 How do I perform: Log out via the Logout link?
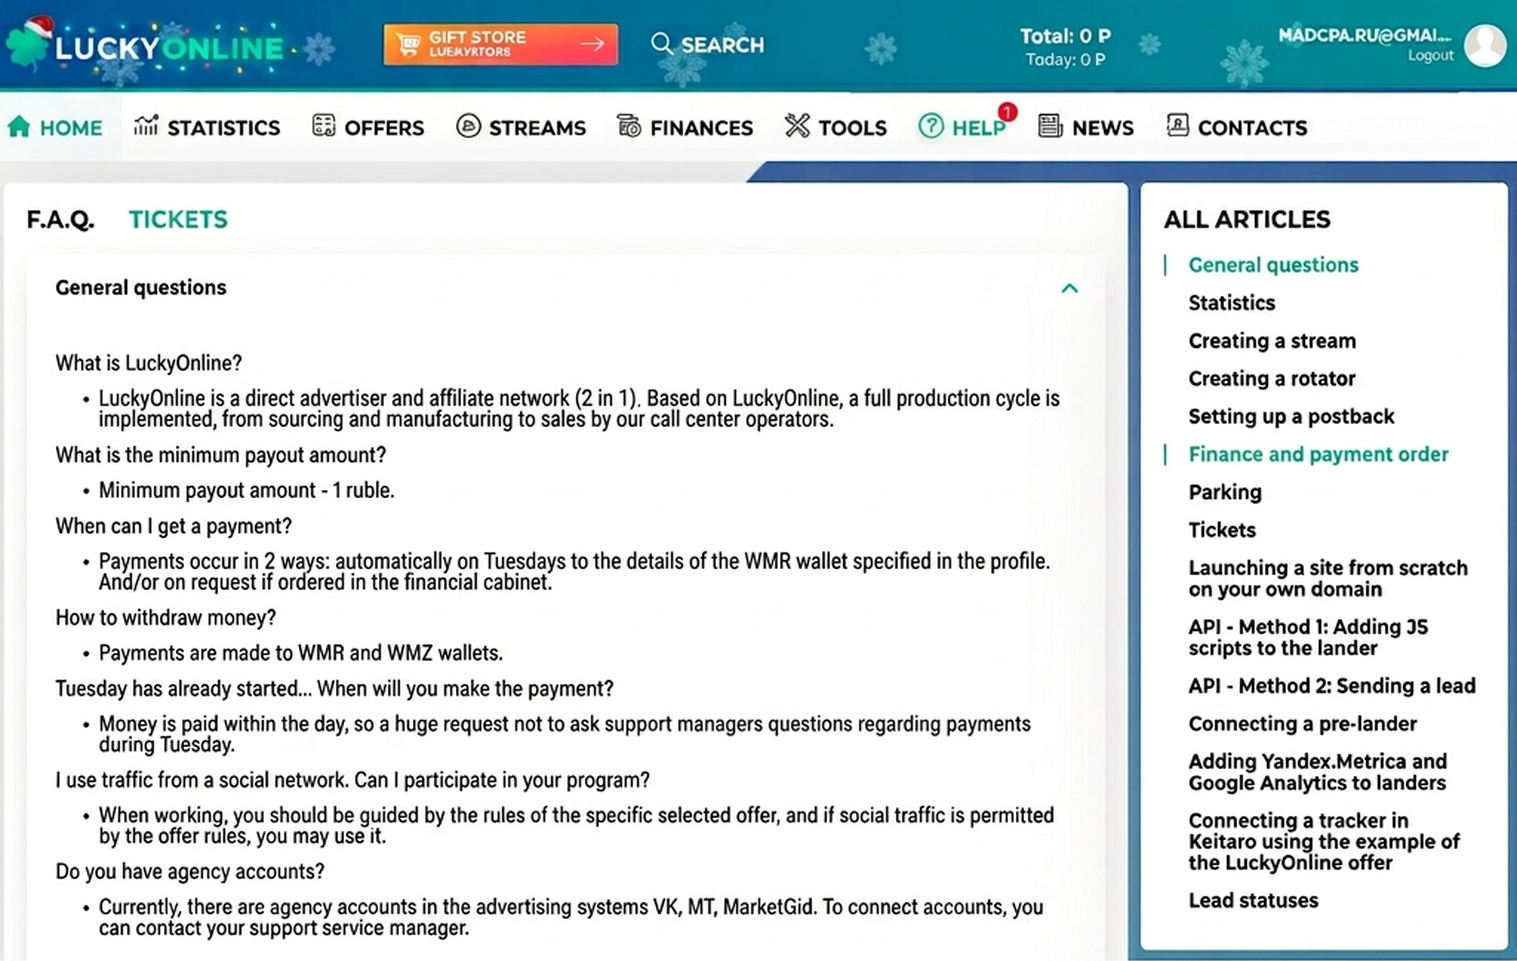tap(1430, 56)
